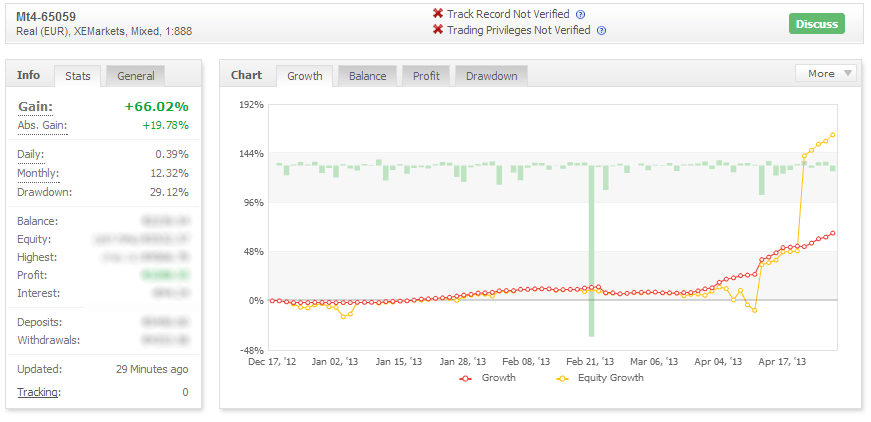
Task: Select the Stats tab
Action: pyautogui.click(x=77, y=76)
